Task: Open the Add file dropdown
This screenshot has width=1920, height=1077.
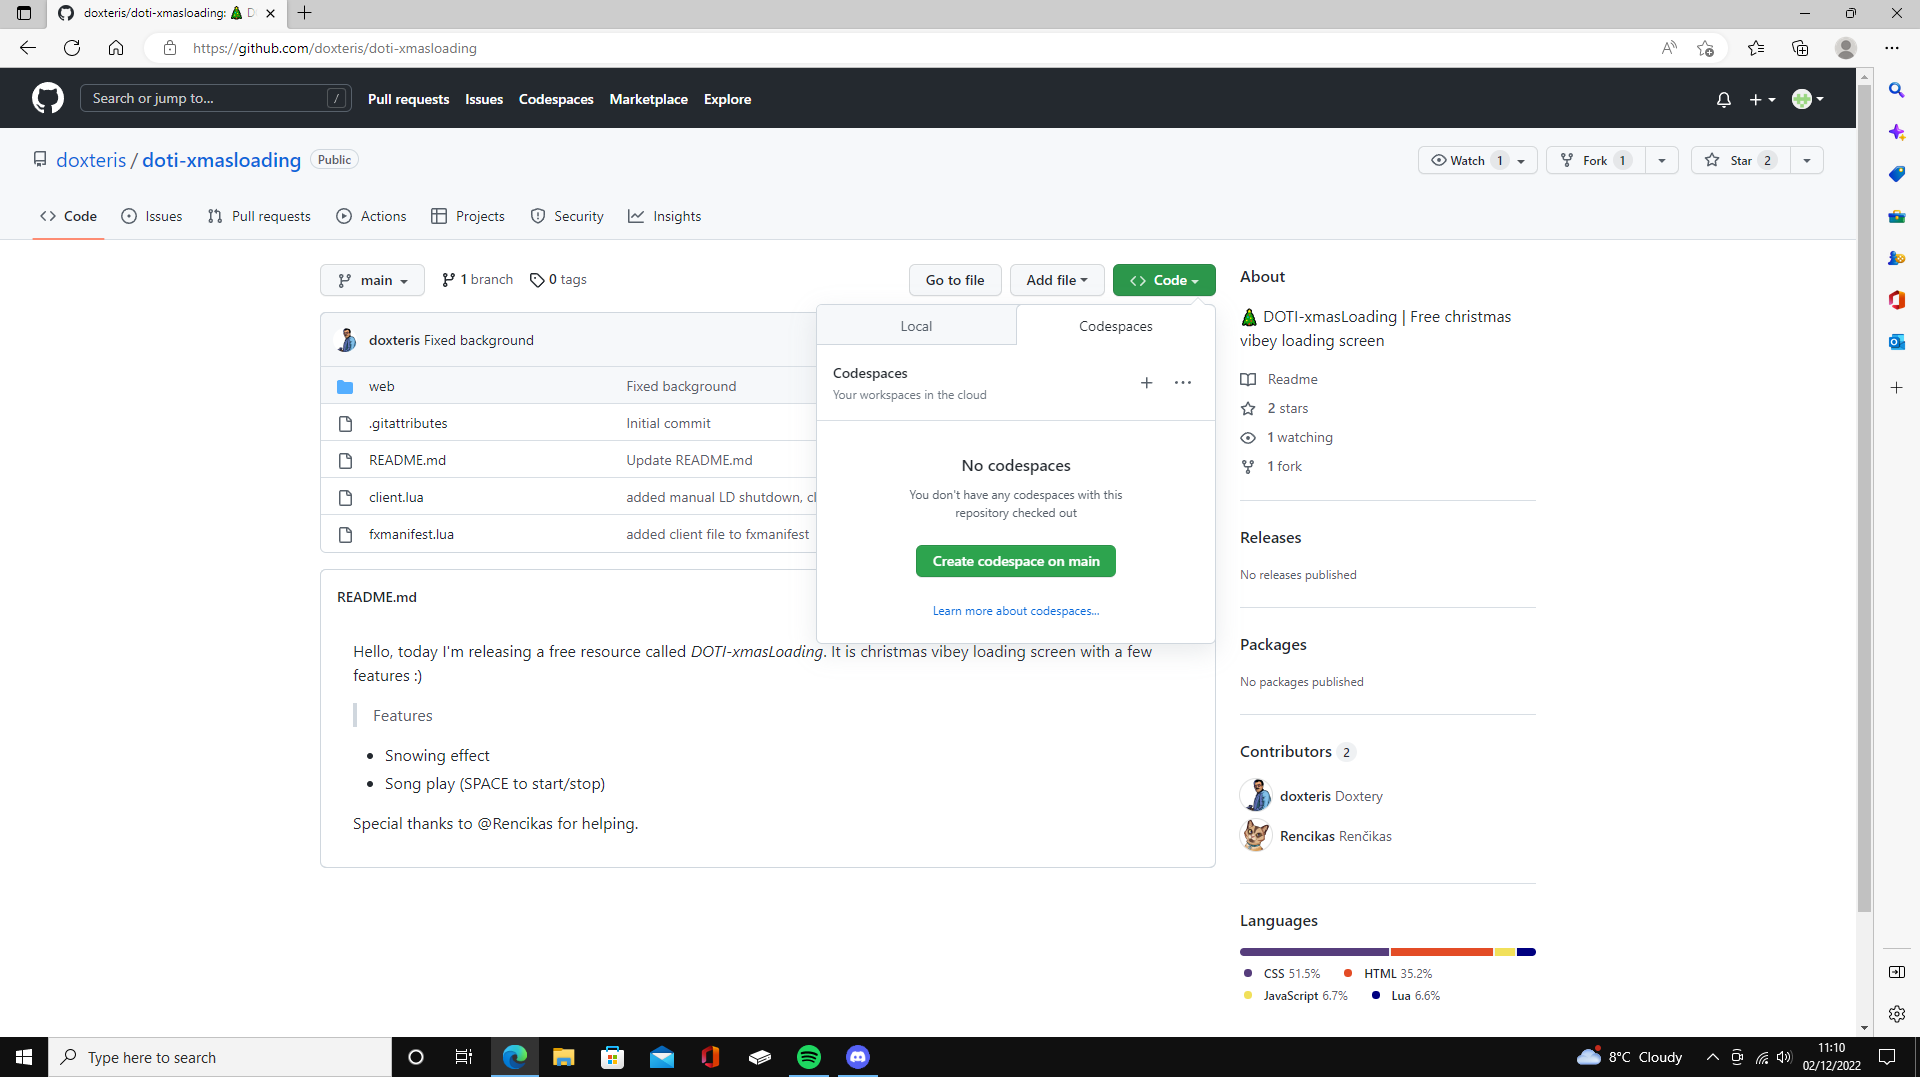Action: click(1056, 280)
